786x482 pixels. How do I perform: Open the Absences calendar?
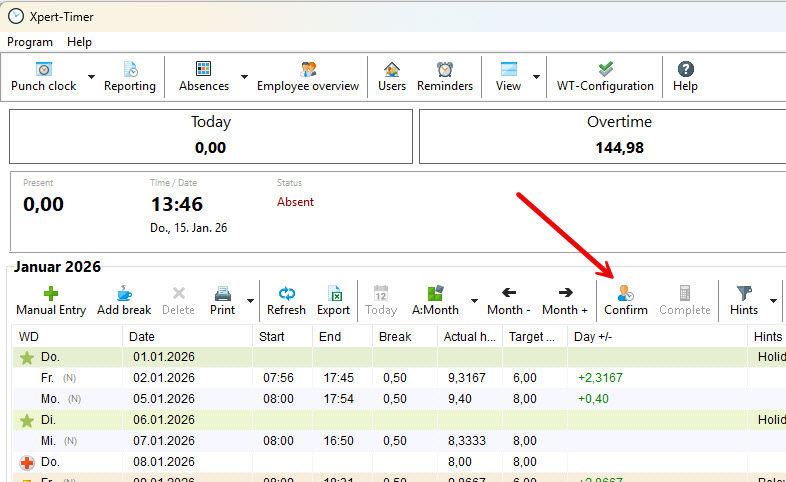(x=203, y=76)
